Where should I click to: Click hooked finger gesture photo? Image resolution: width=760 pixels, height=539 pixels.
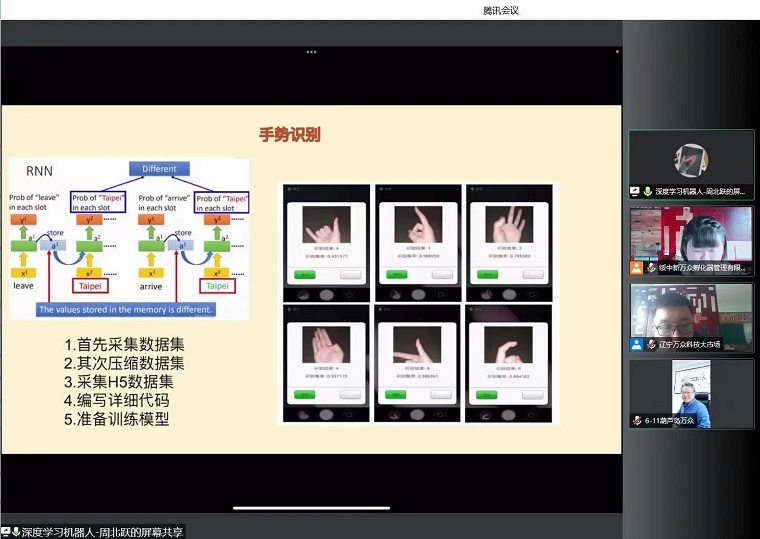[x=508, y=345]
